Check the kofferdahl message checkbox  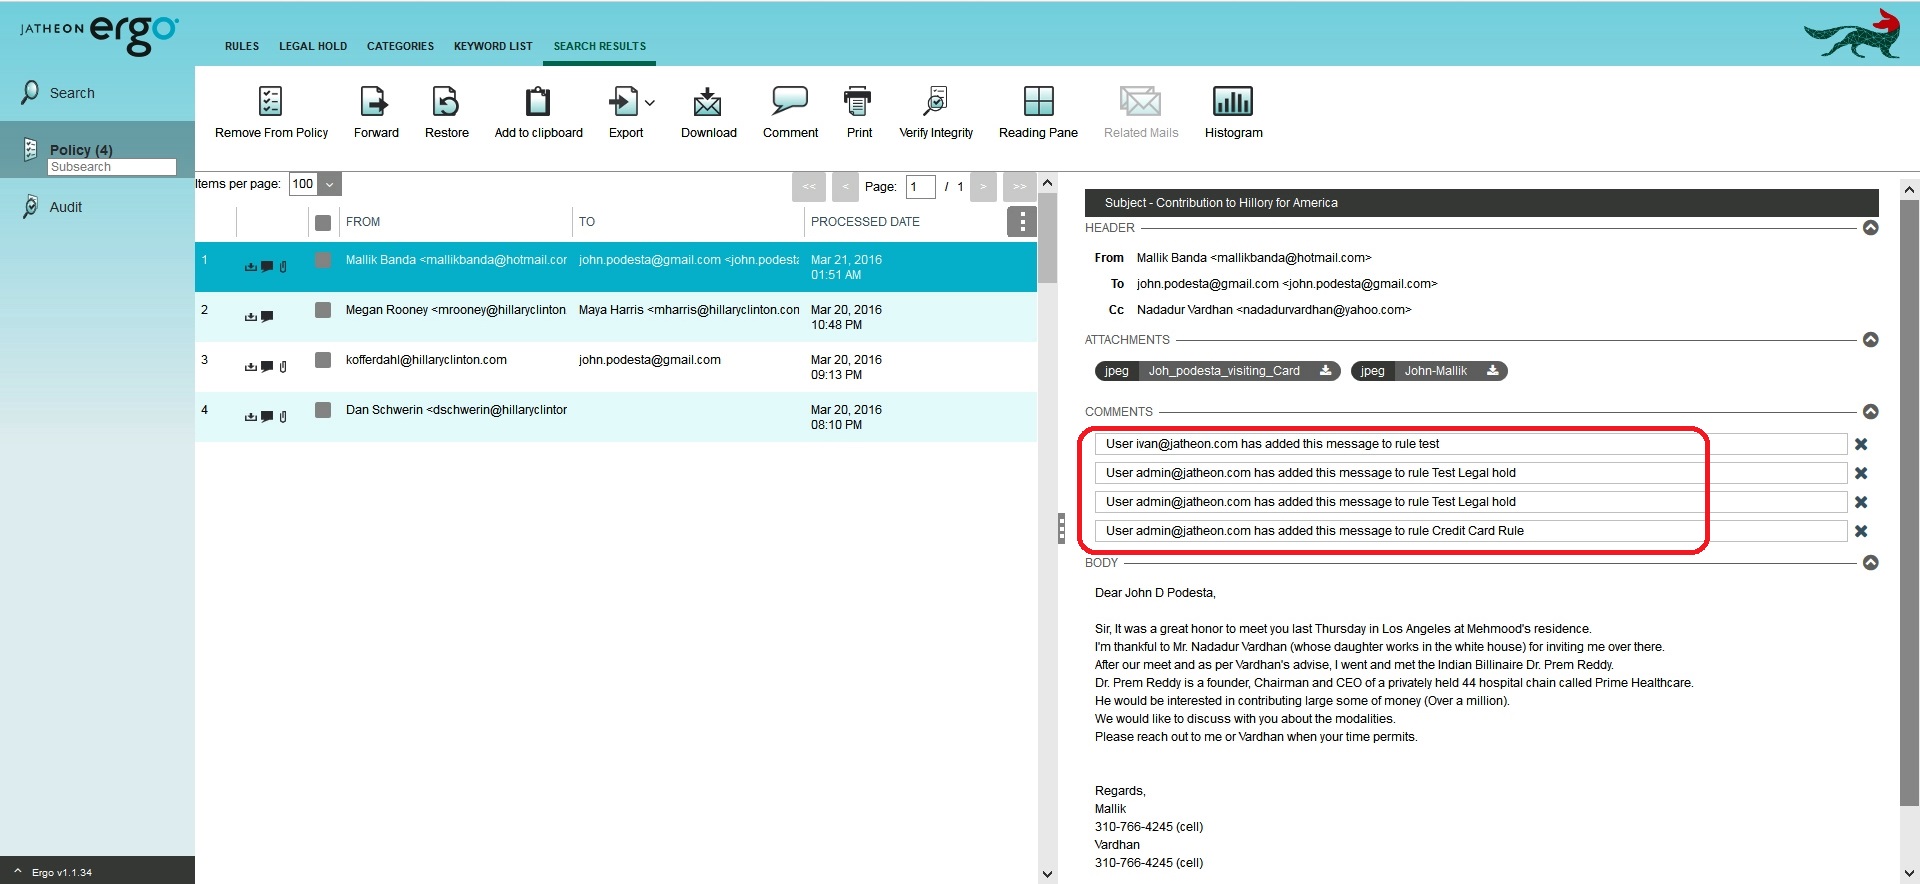tap(323, 360)
